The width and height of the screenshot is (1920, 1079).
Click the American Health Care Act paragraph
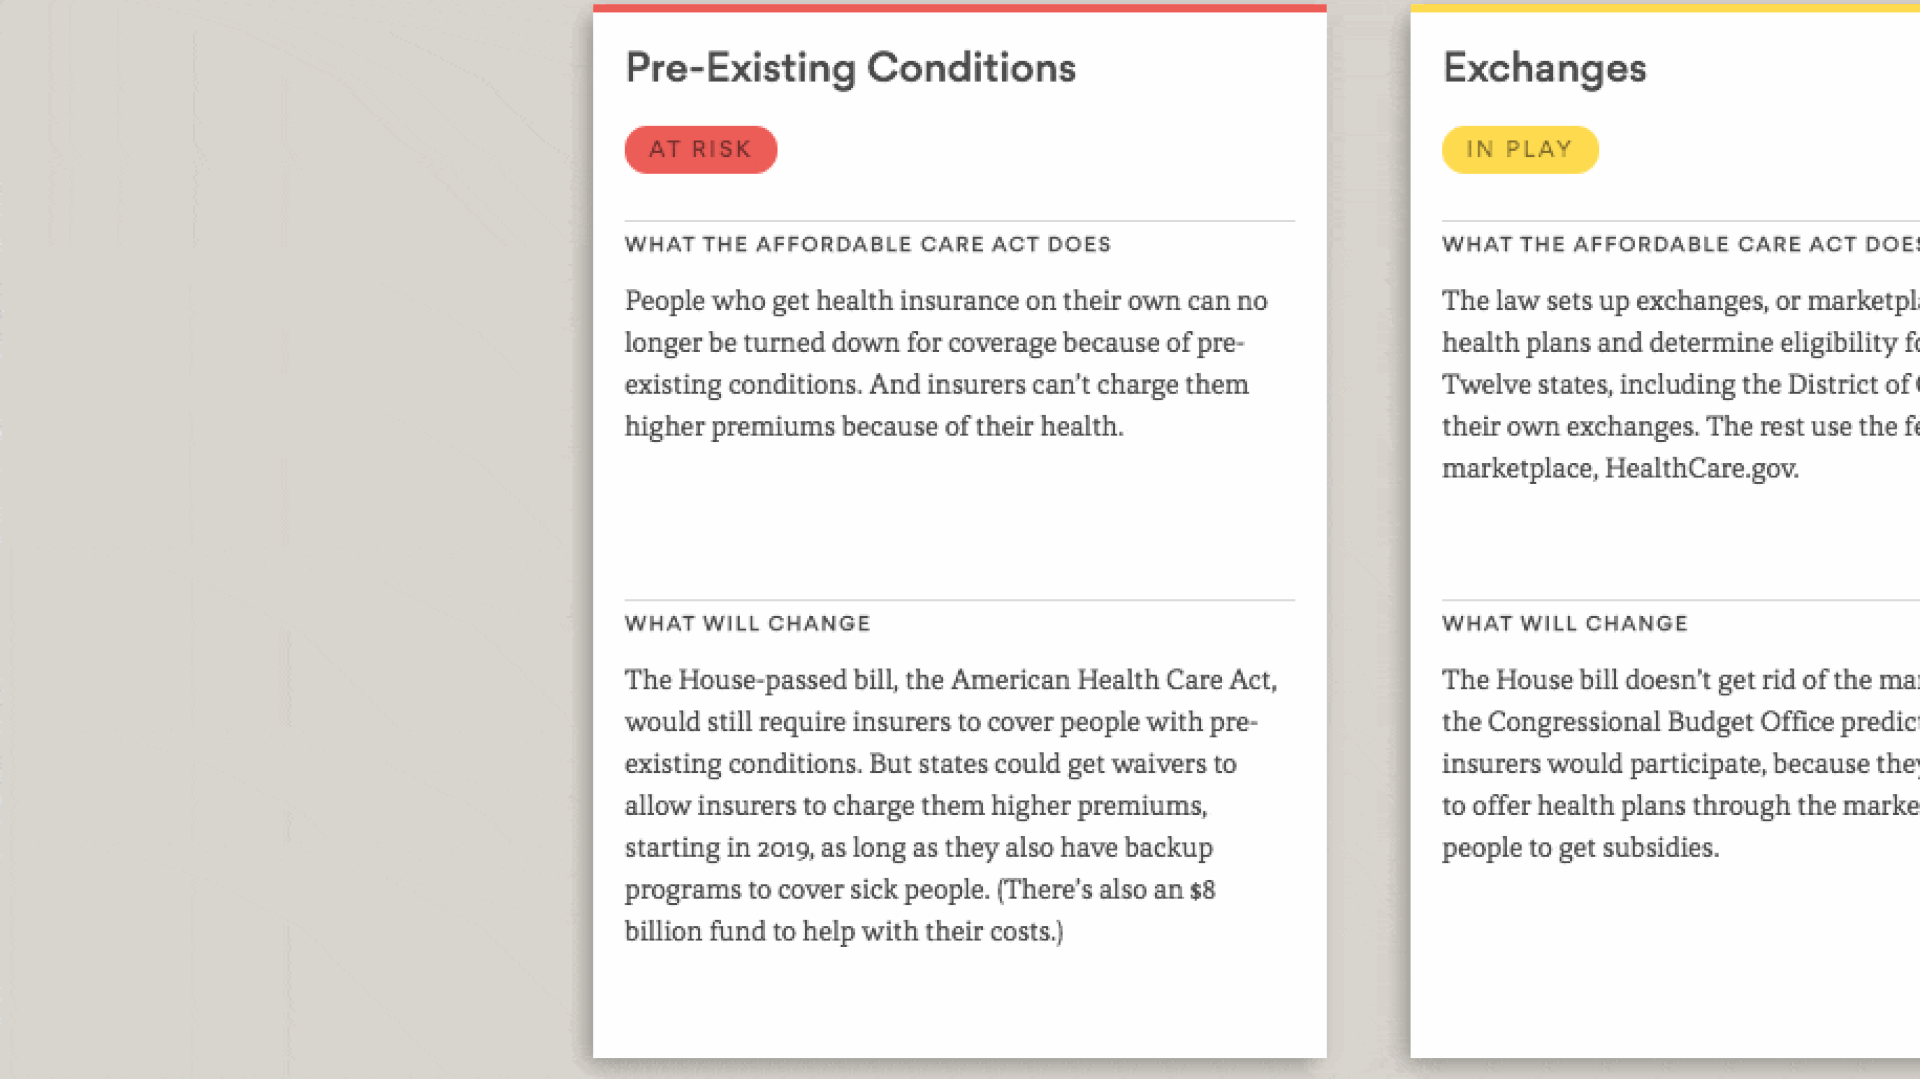(951, 805)
